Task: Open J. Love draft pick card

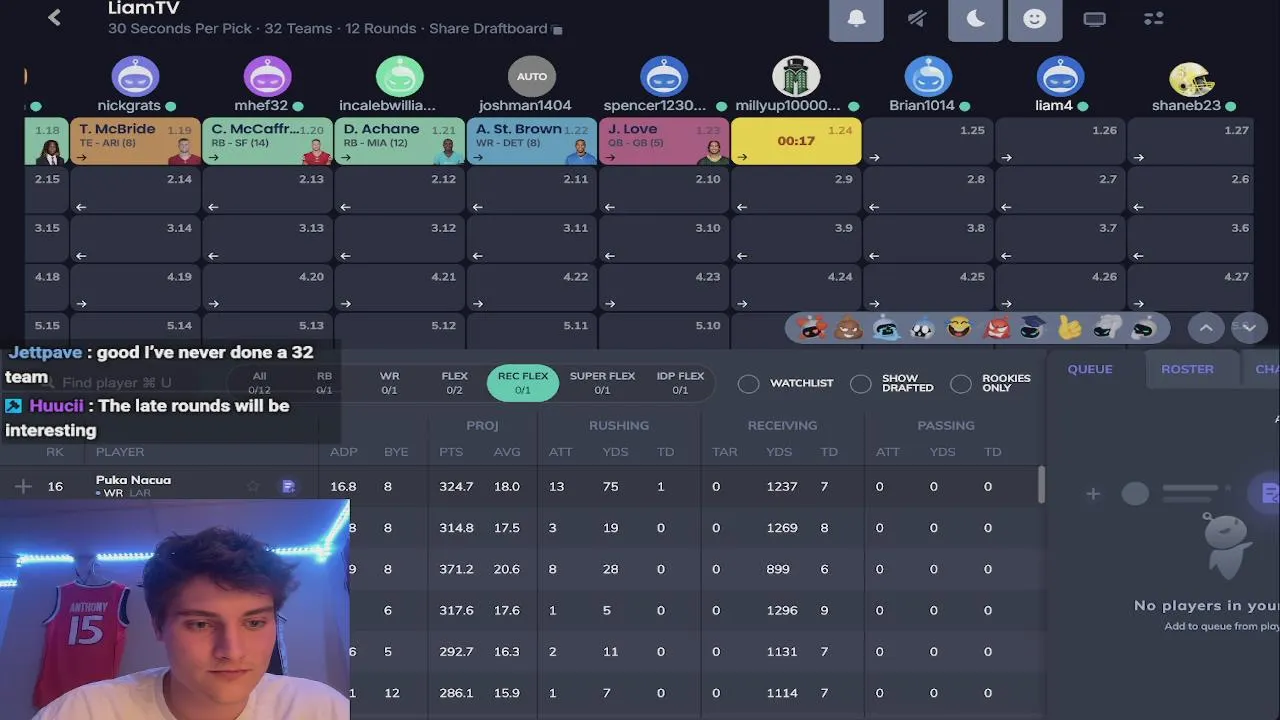Action: point(663,141)
